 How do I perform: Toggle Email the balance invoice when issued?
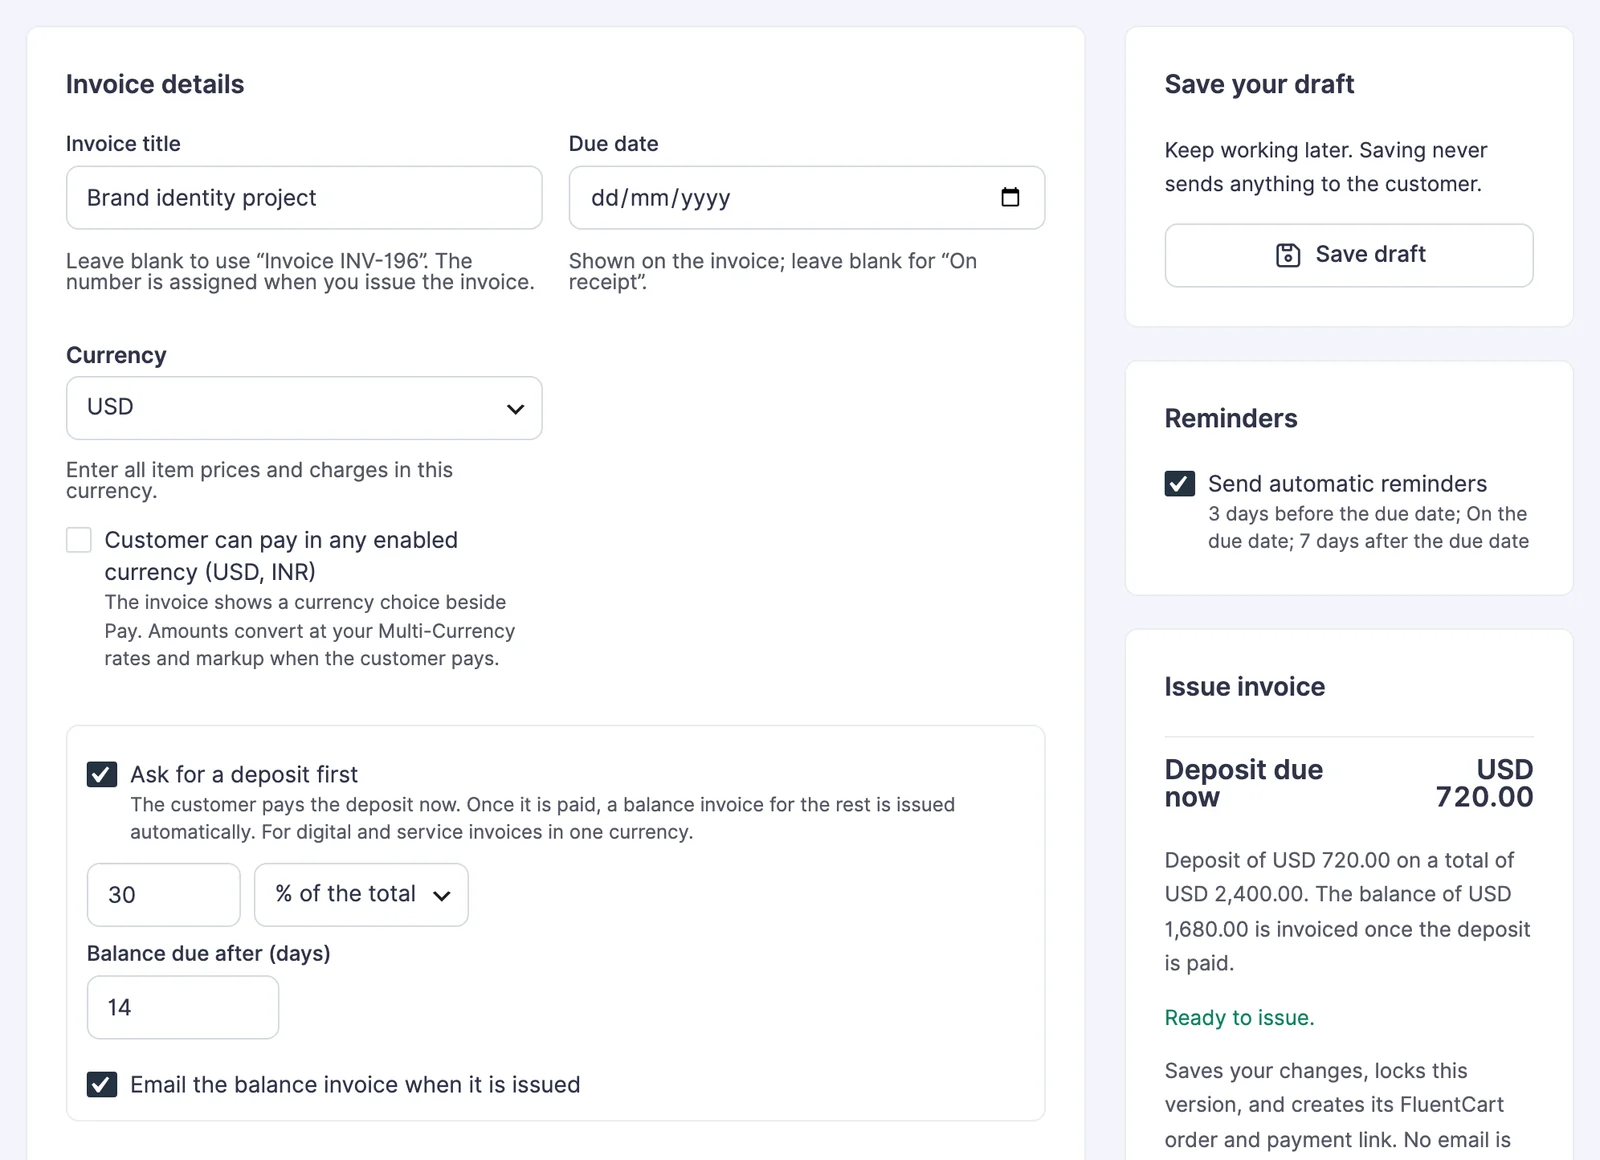pos(102,1085)
